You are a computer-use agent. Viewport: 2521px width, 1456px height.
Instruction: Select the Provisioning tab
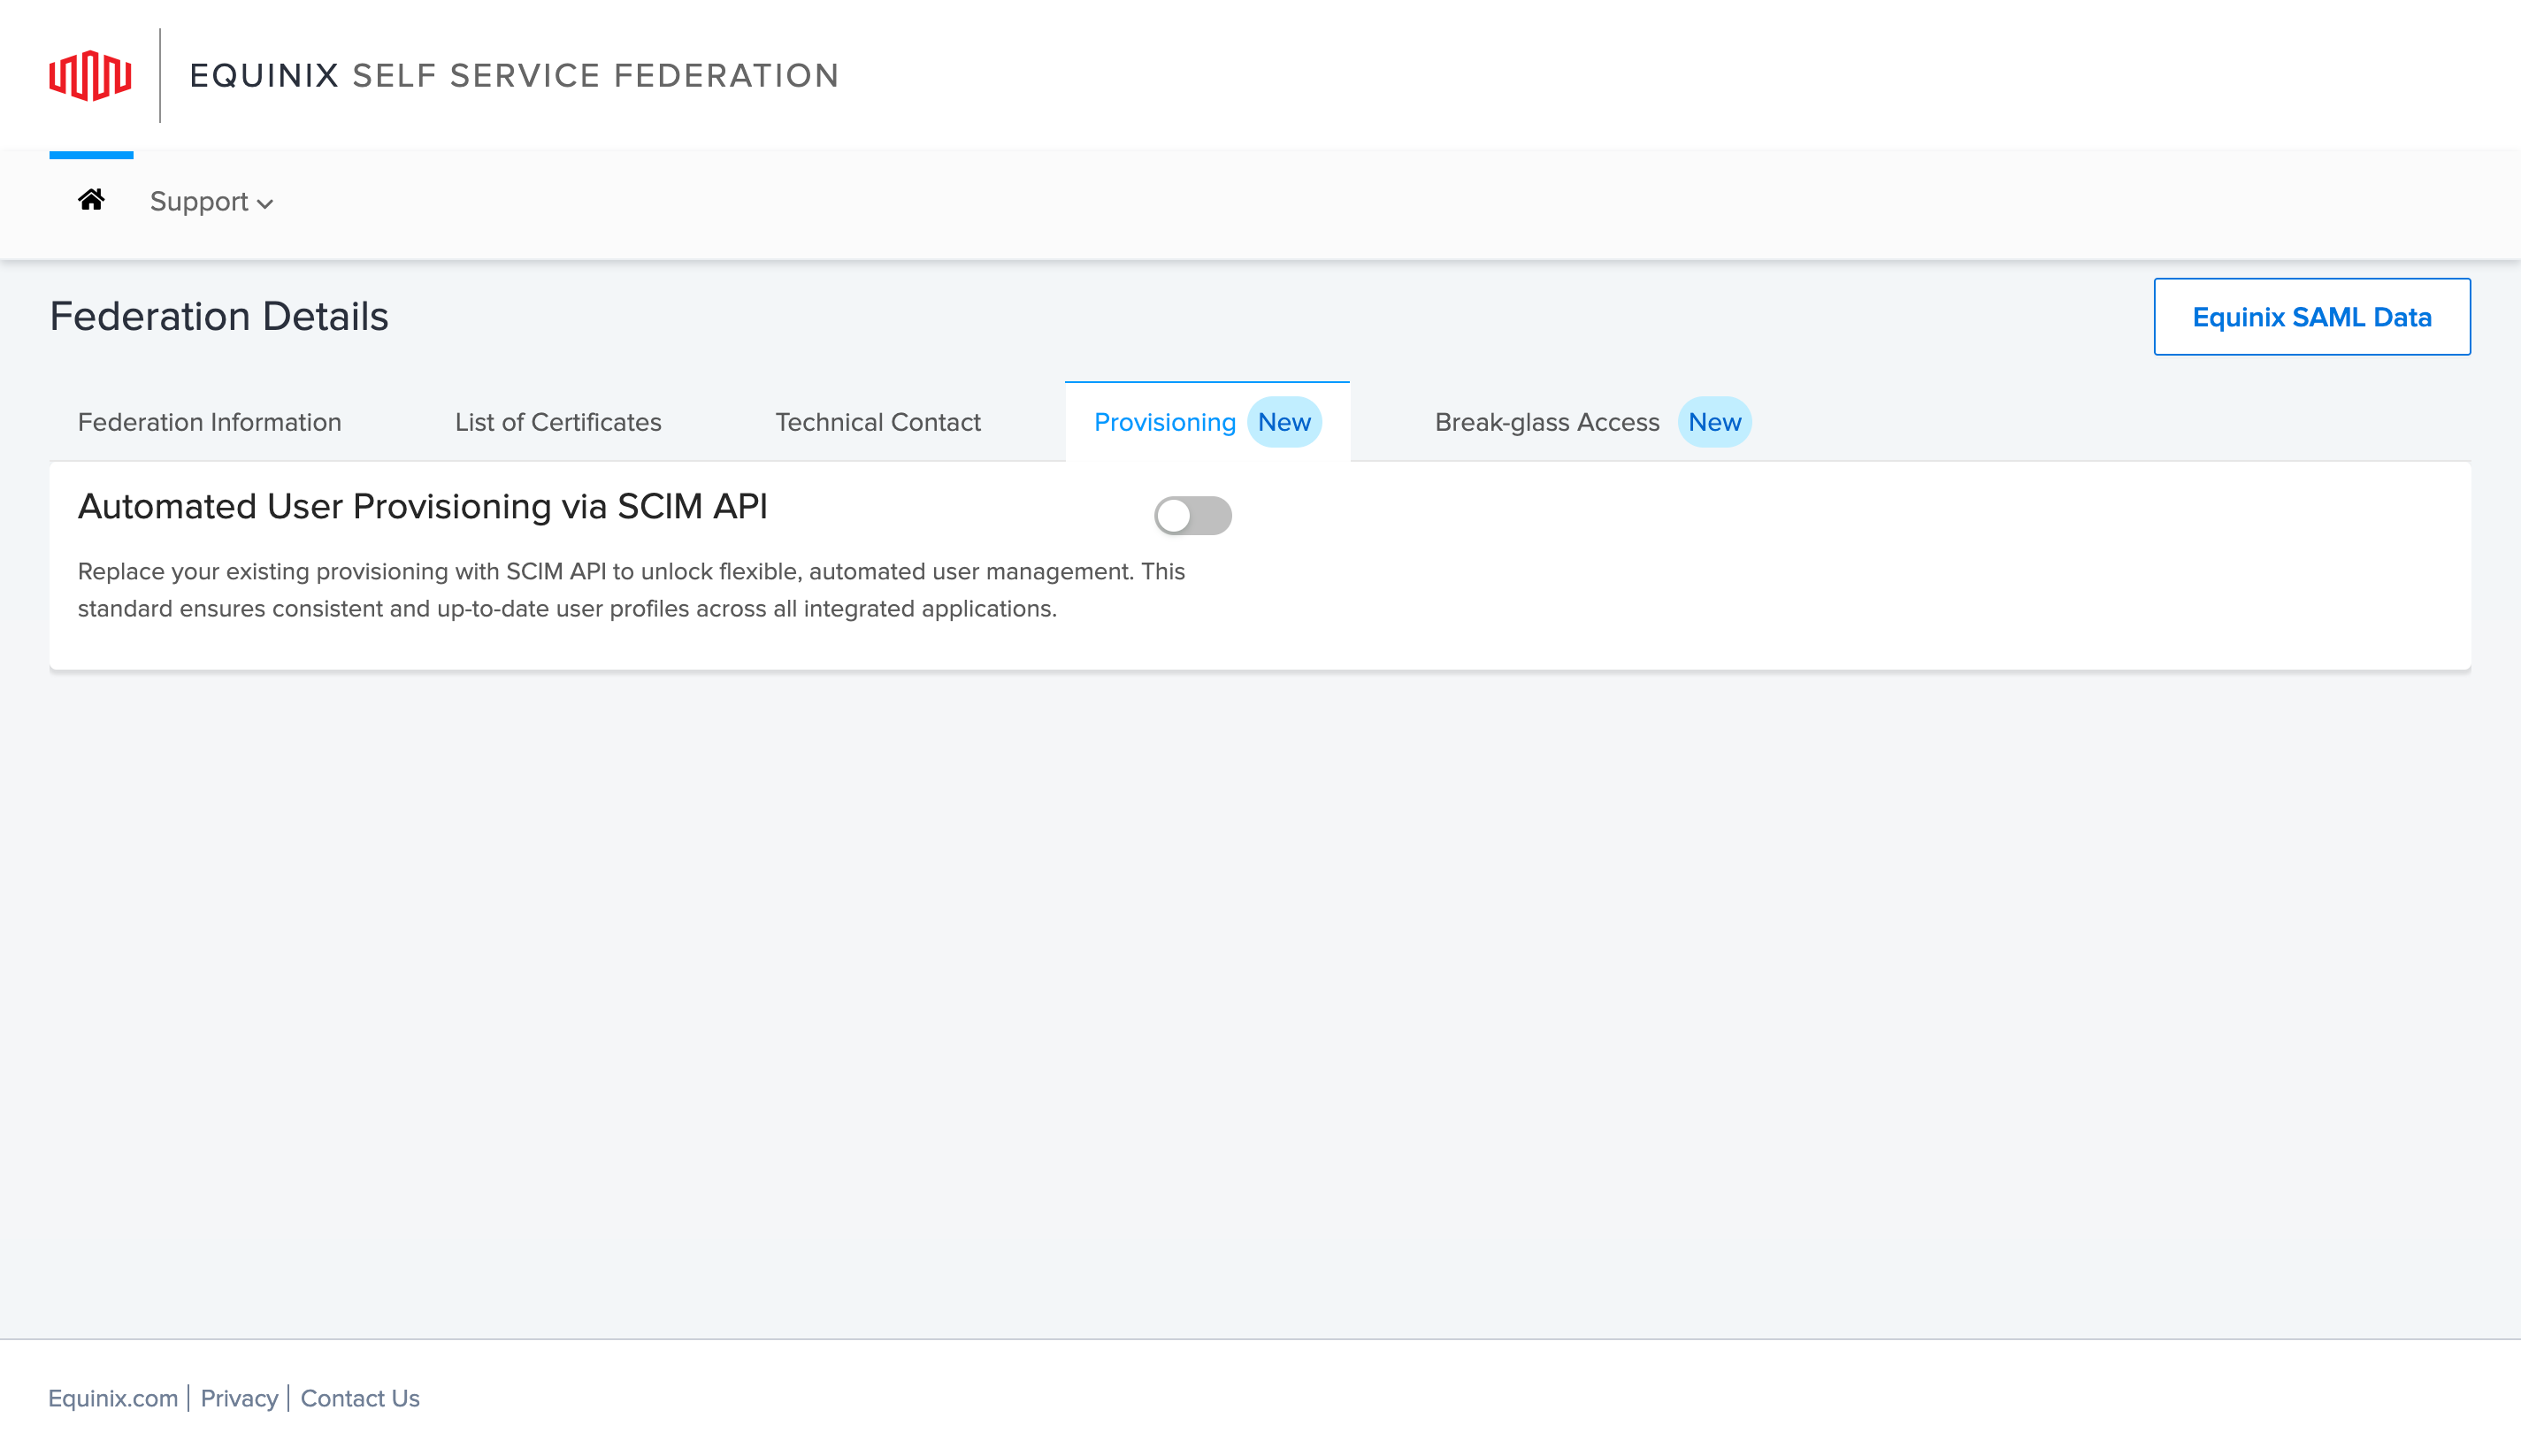tap(1207, 422)
